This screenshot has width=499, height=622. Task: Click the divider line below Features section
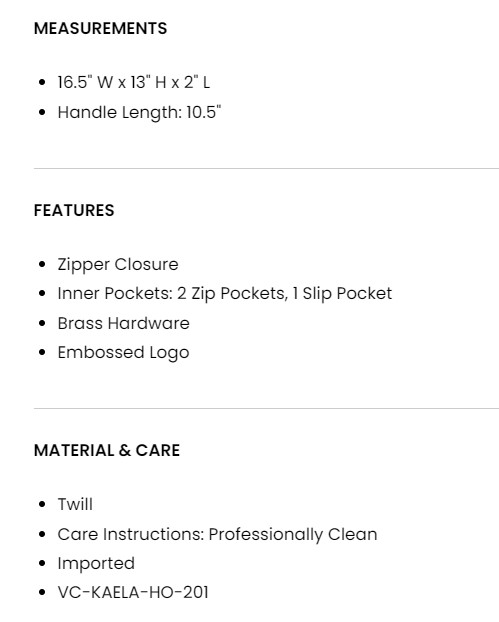tap(266, 408)
